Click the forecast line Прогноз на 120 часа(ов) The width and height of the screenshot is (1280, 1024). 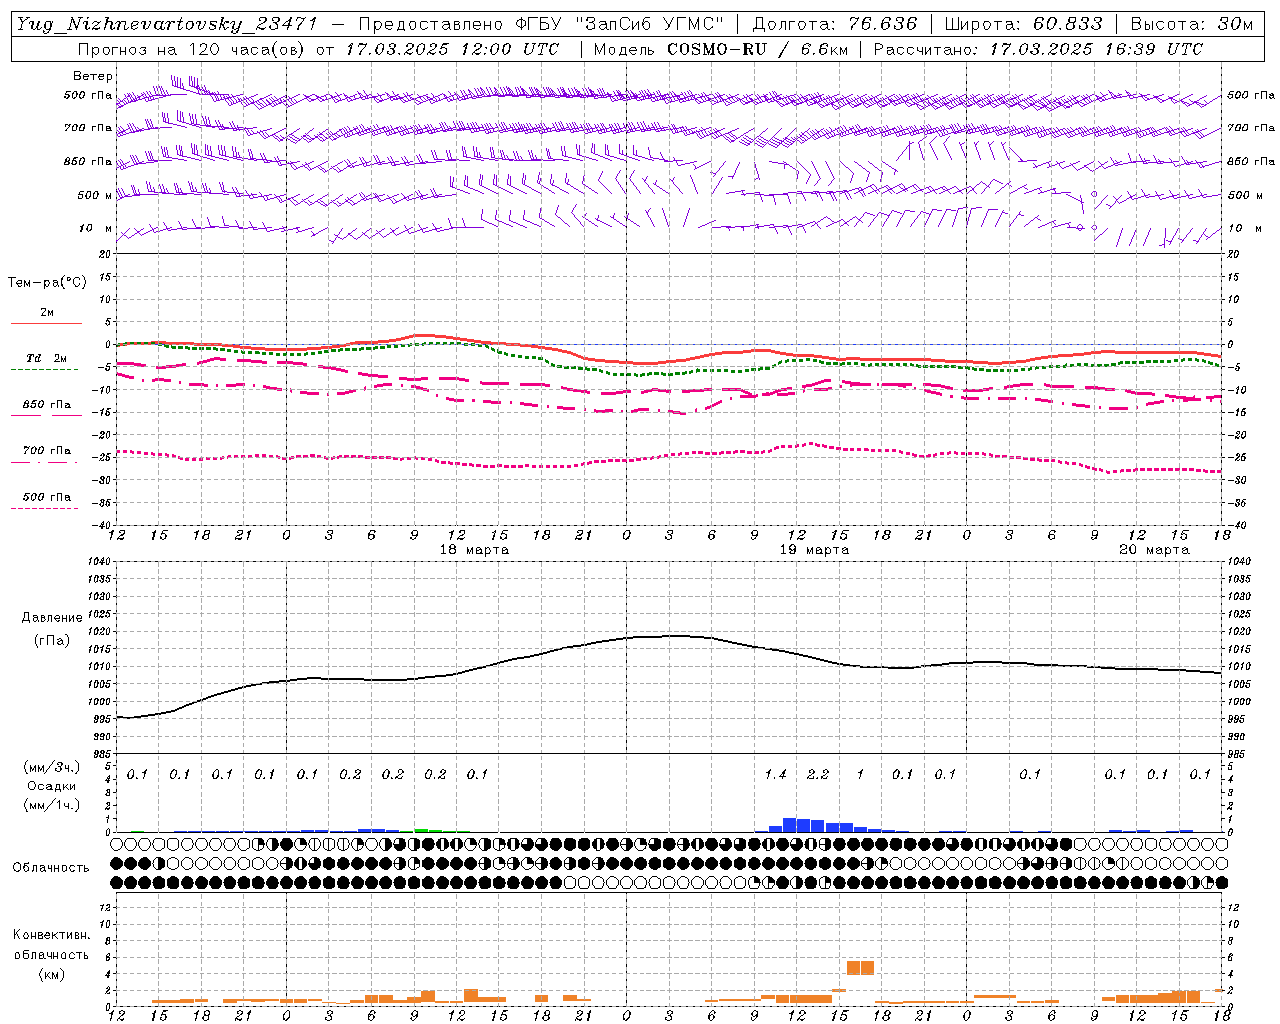(191, 49)
